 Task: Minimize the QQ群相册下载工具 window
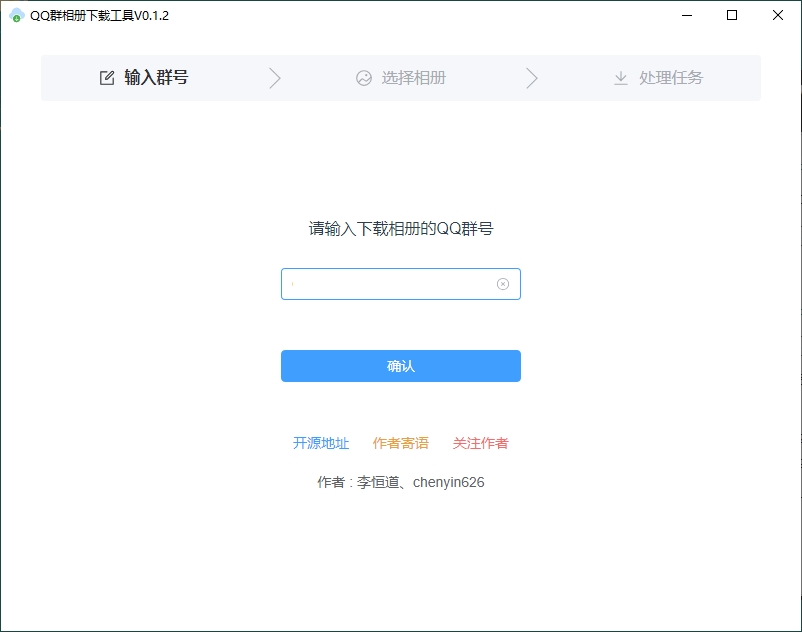687,15
